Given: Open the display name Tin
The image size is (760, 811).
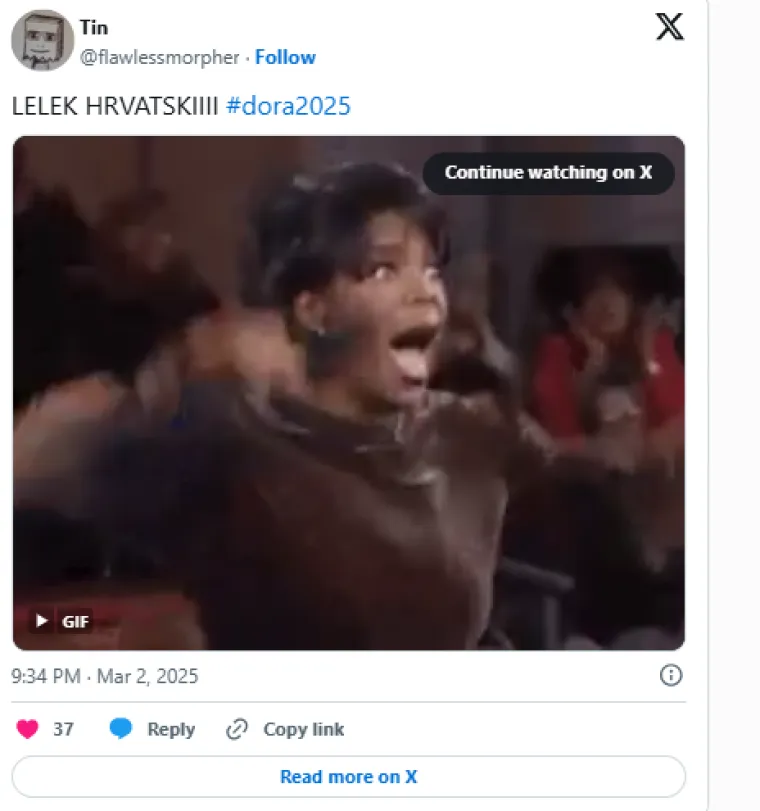Looking at the screenshot, I should coord(94,27).
